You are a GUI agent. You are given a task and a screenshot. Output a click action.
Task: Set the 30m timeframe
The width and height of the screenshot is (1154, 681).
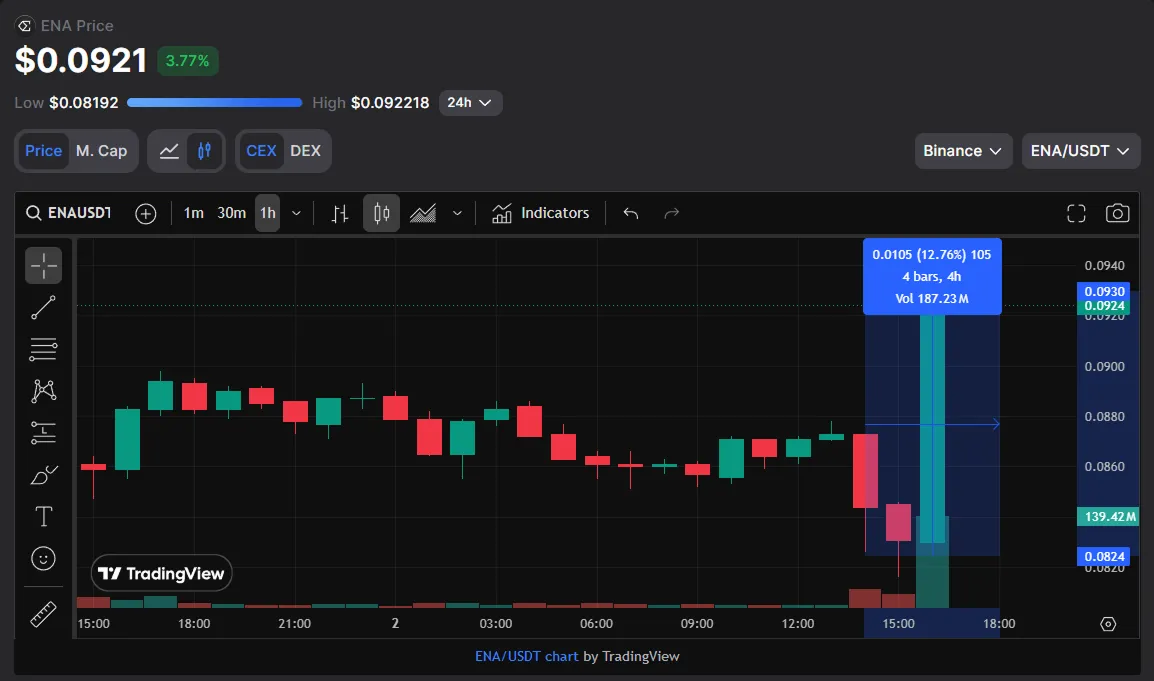pos(231,214)
